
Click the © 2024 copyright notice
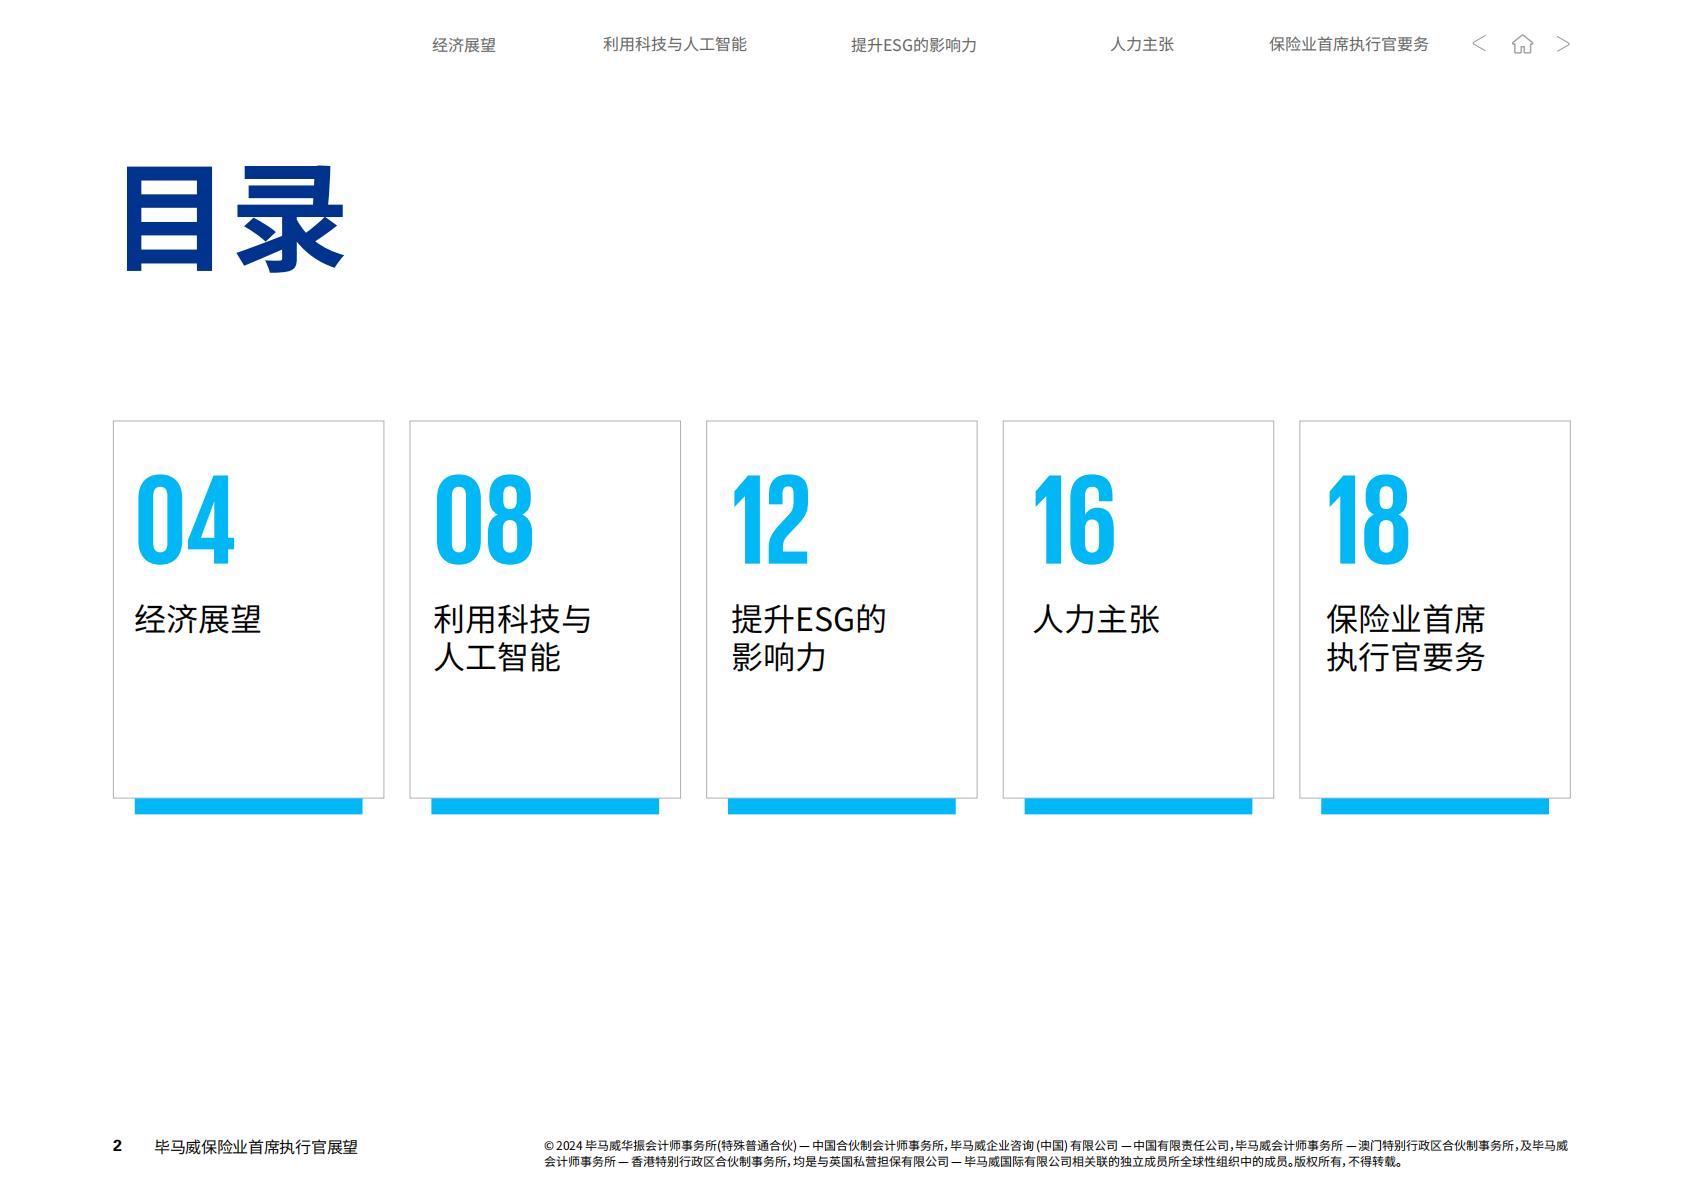(1056, 1153)
